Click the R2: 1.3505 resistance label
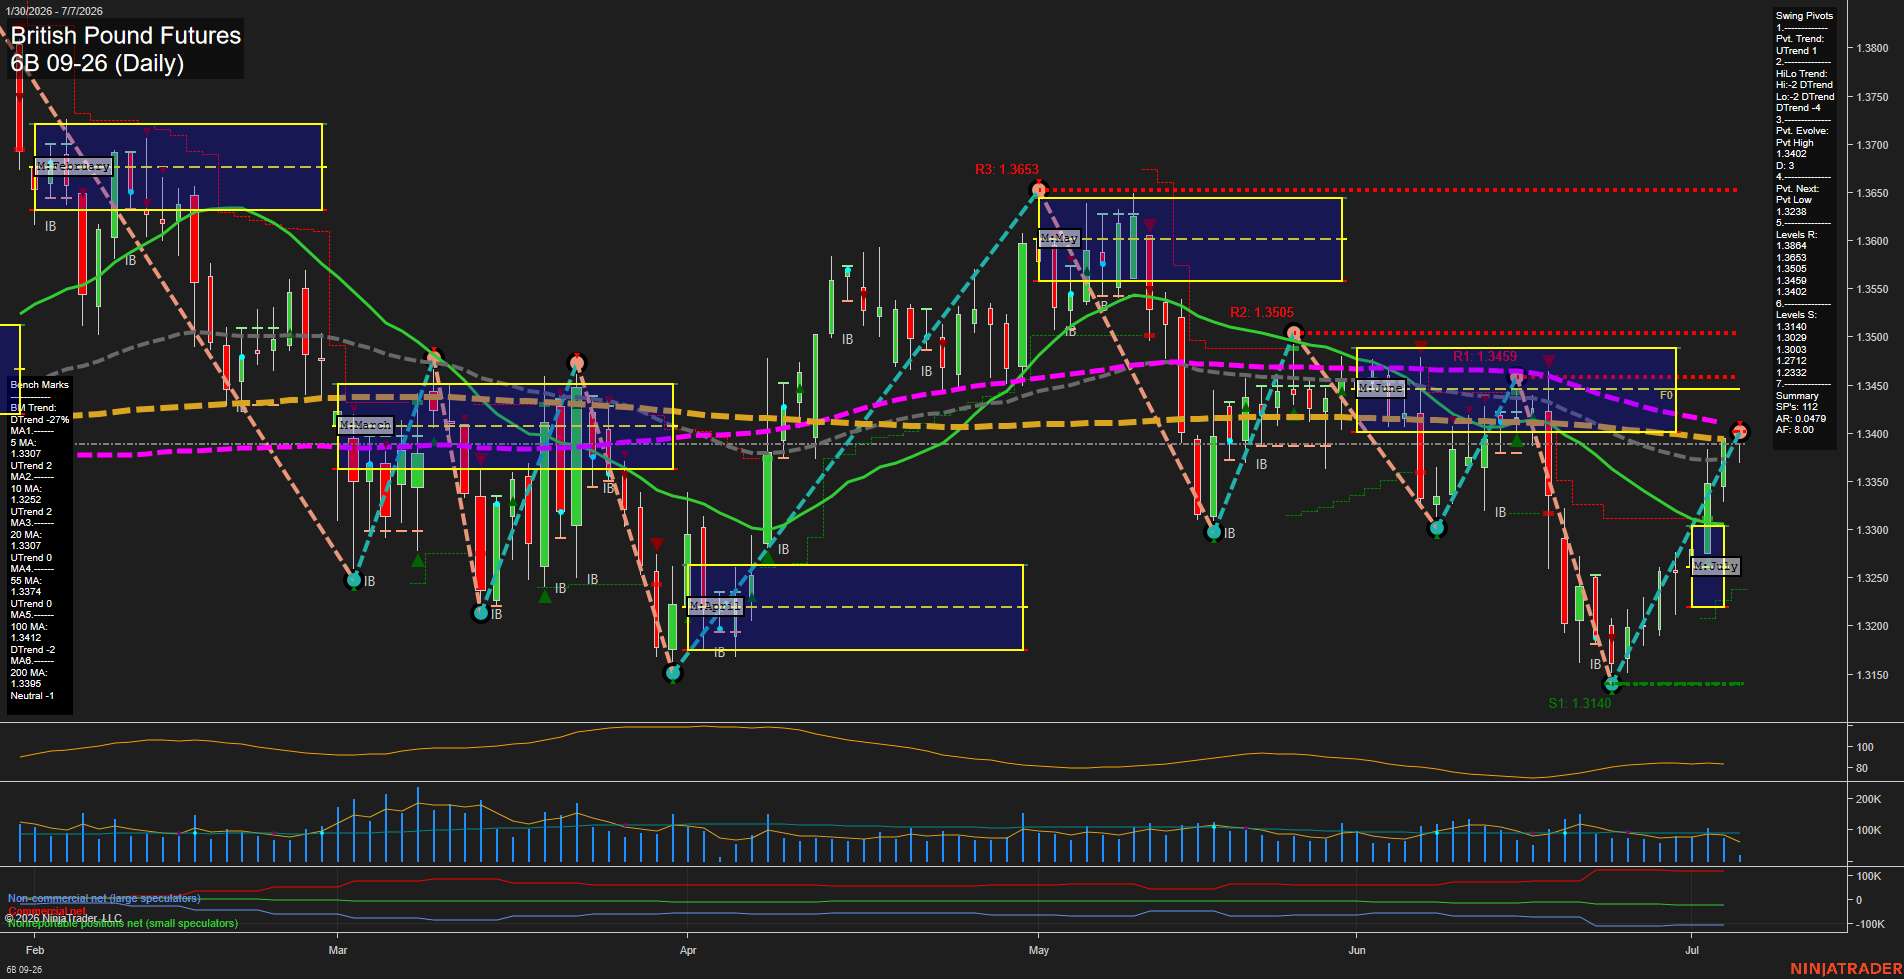 click(1261, 313)
